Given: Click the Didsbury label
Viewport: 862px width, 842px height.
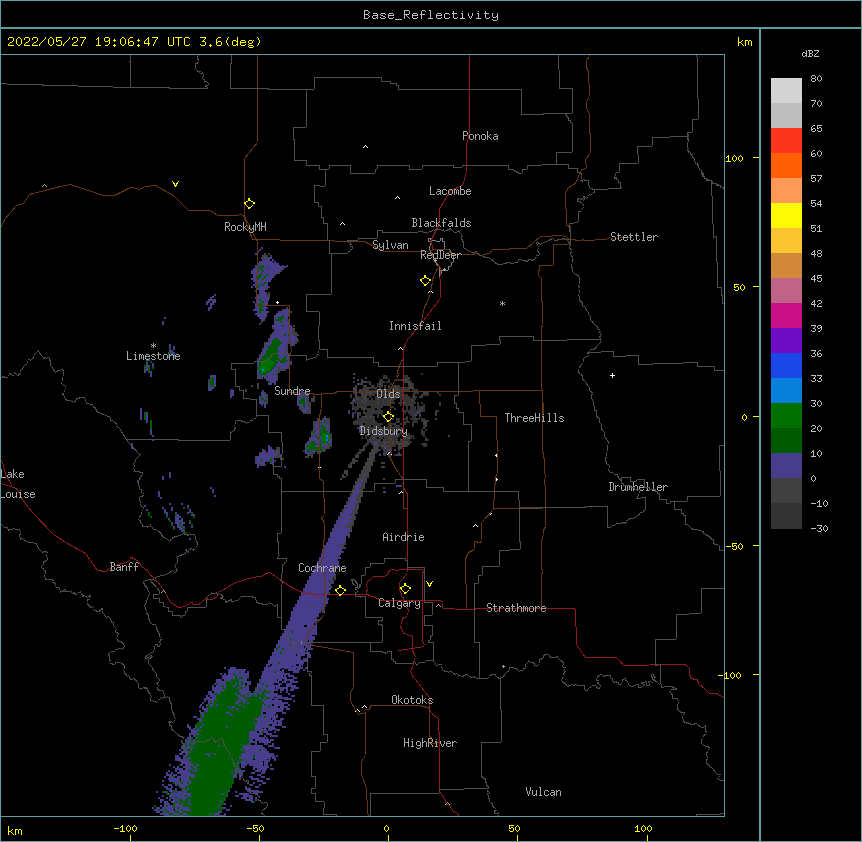Looking at the screenshot, I should click(x=383, y=431).
